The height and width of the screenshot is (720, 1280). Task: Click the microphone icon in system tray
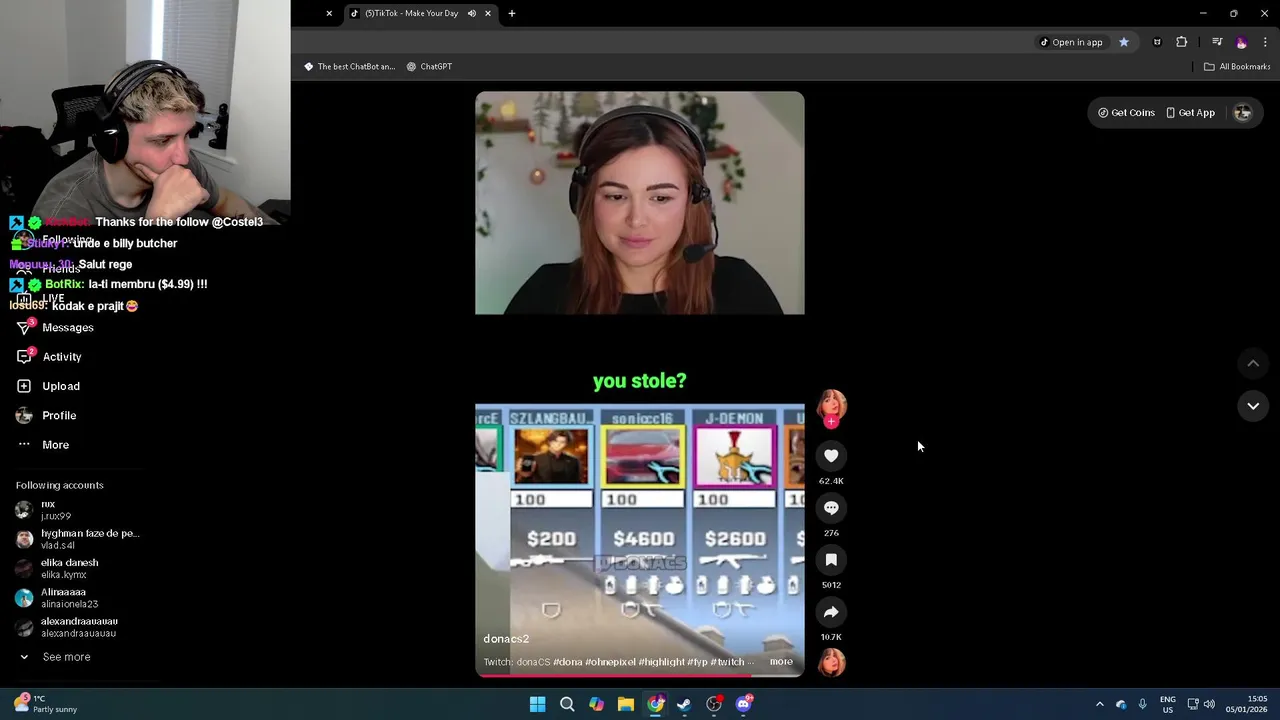[x=1142, y=704]
